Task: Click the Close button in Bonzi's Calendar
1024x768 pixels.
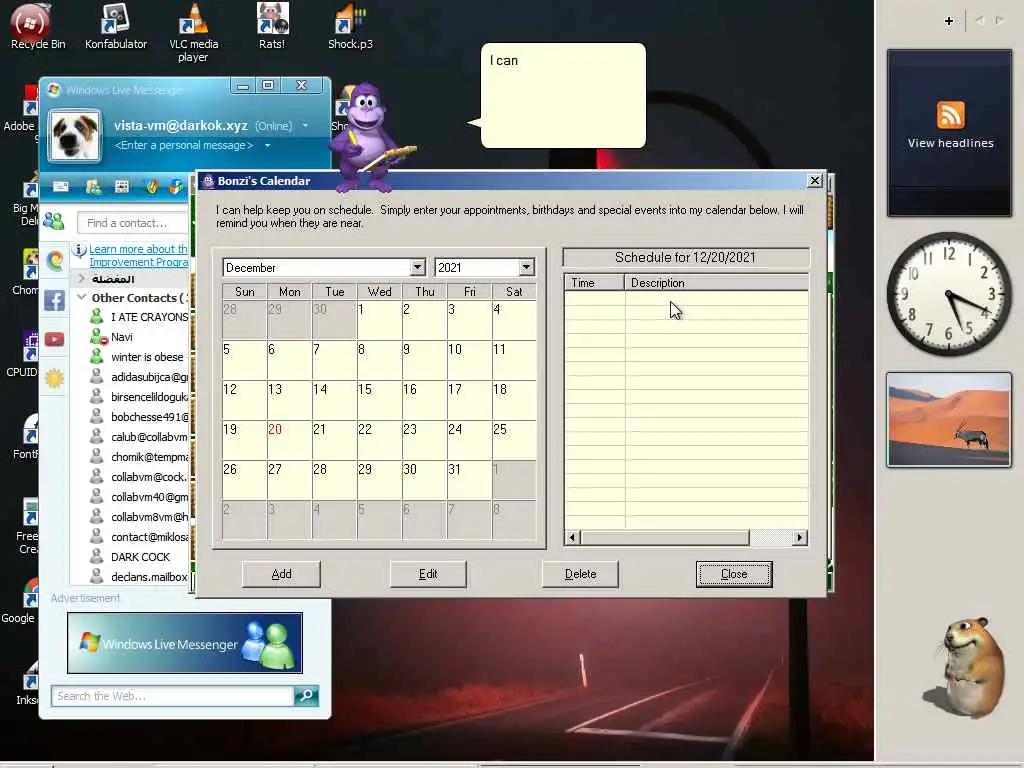Action: (734, 574)
